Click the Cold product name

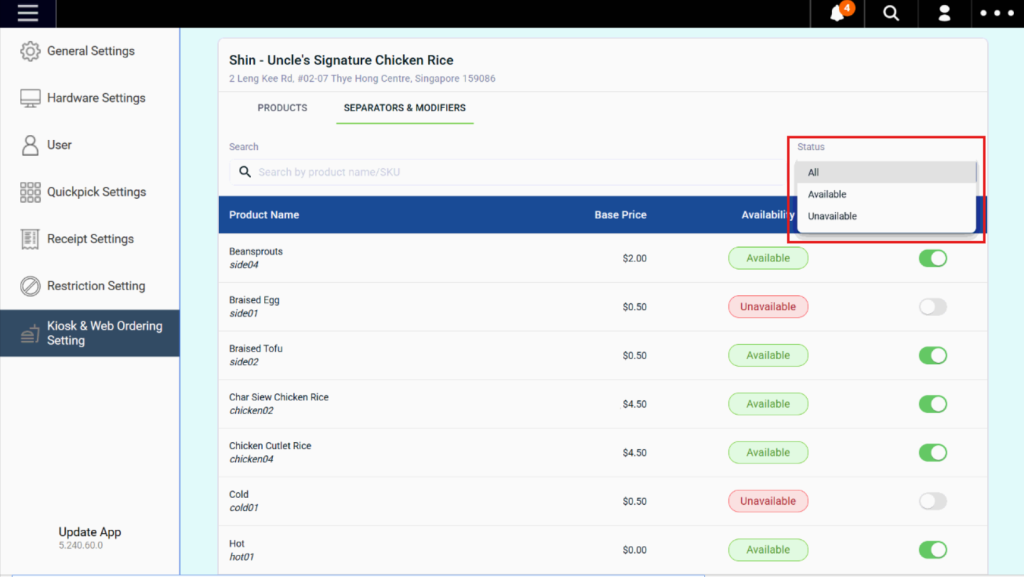[x=239, y=494]
